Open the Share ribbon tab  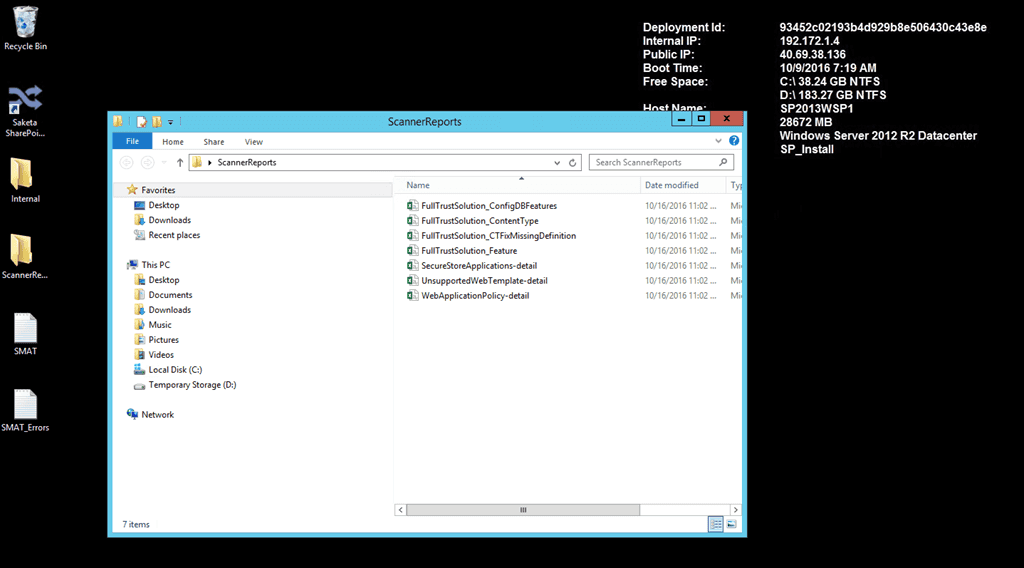tap(214, 142)
